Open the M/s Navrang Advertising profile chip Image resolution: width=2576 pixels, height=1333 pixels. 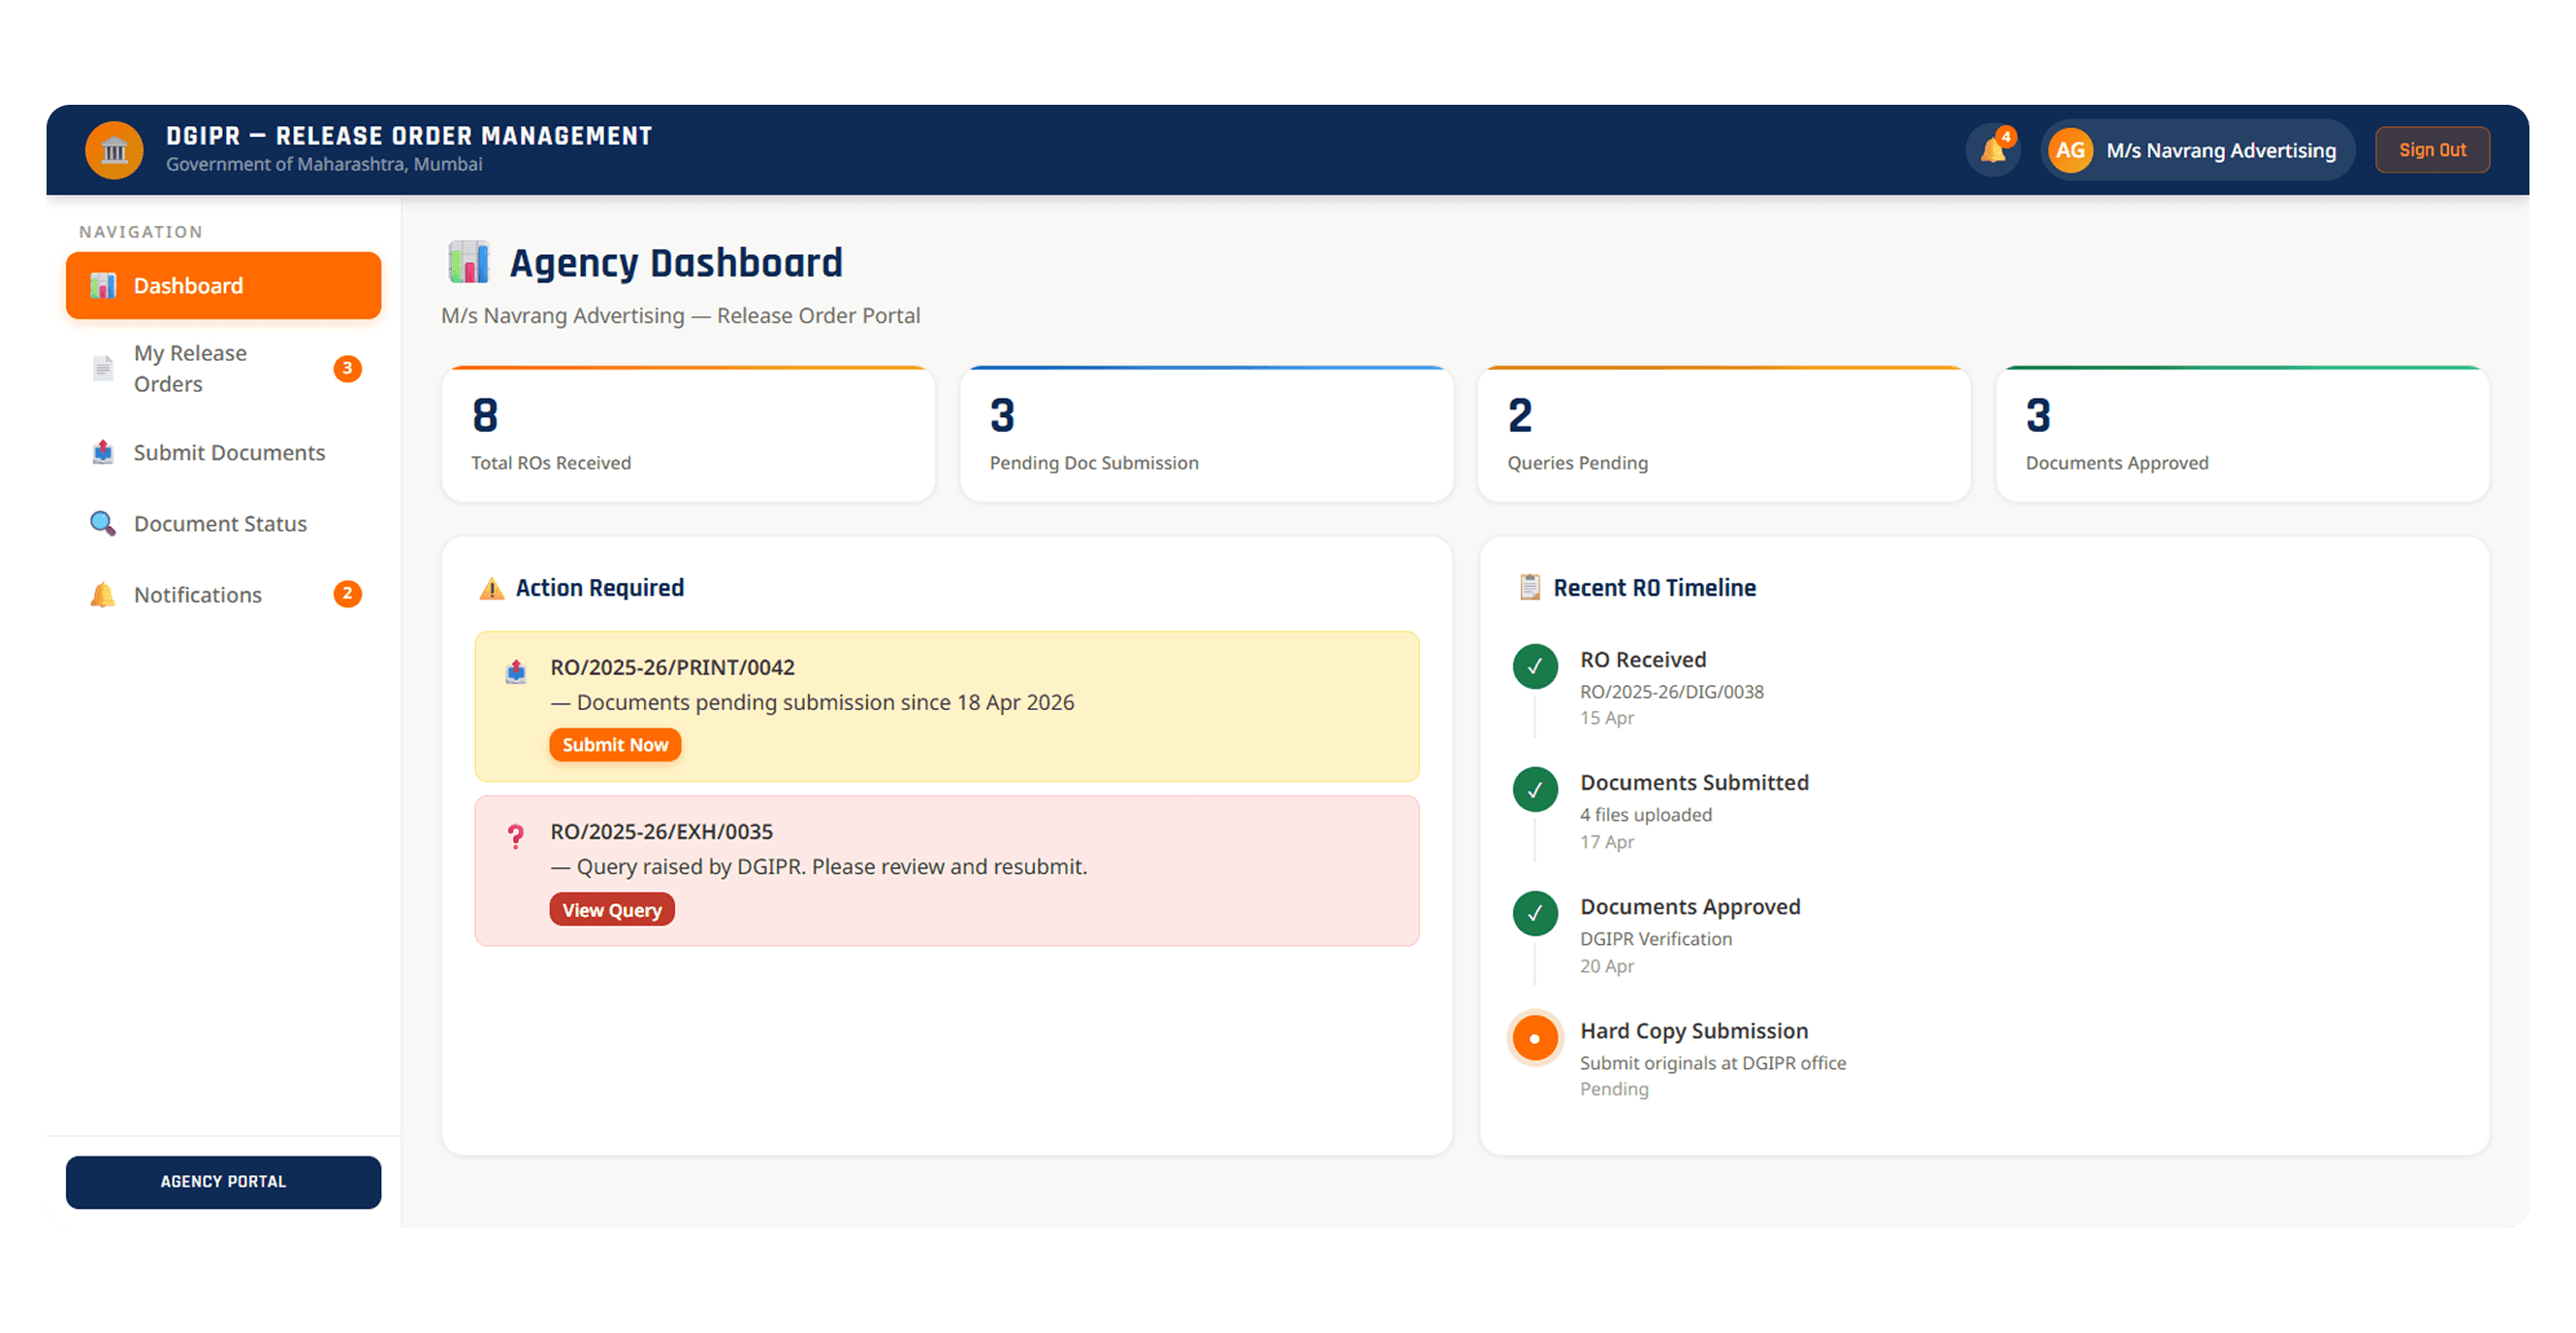(x=2197, y=150)
